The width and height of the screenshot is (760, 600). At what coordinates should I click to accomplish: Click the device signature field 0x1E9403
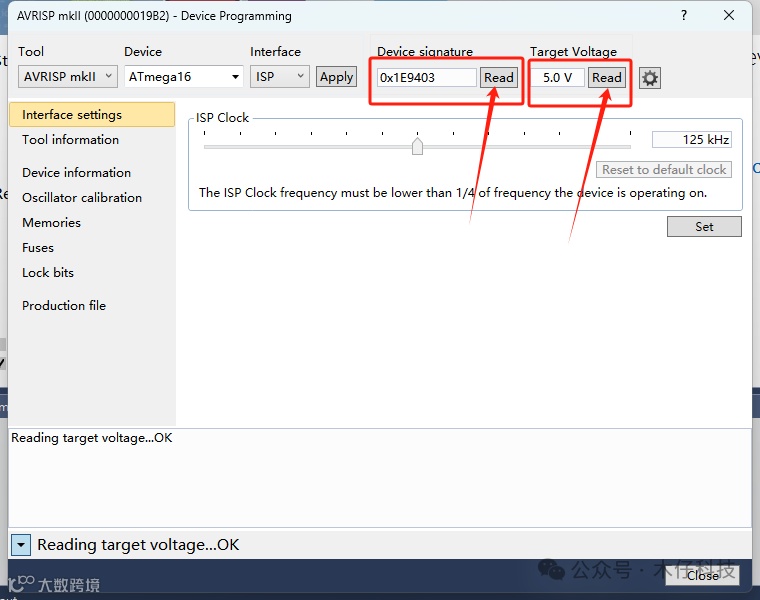[427, 78]
